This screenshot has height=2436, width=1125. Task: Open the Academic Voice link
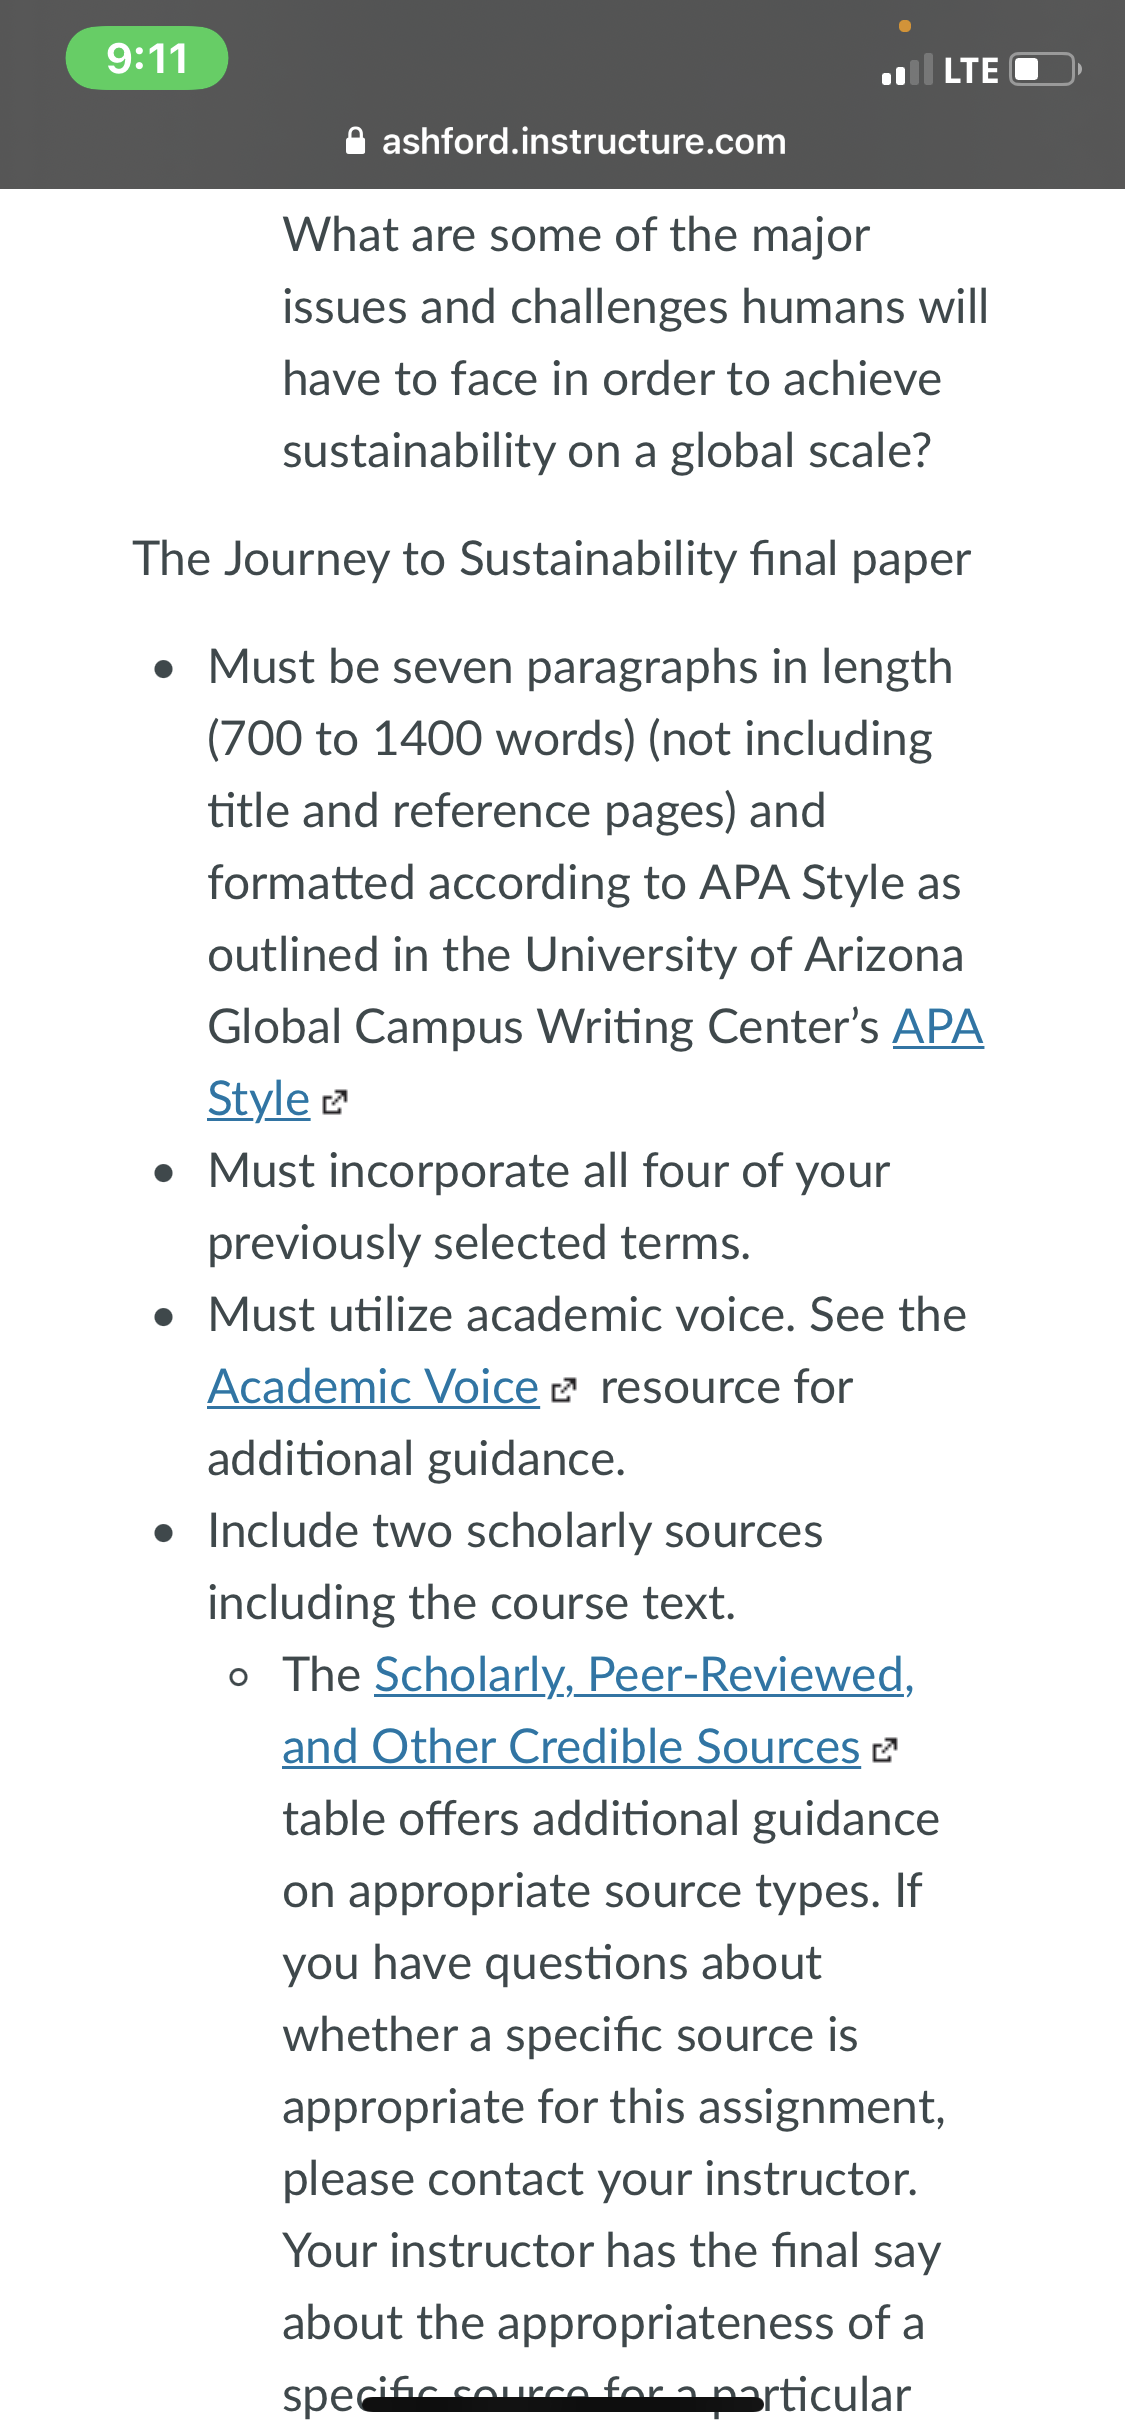[373, 1387]
